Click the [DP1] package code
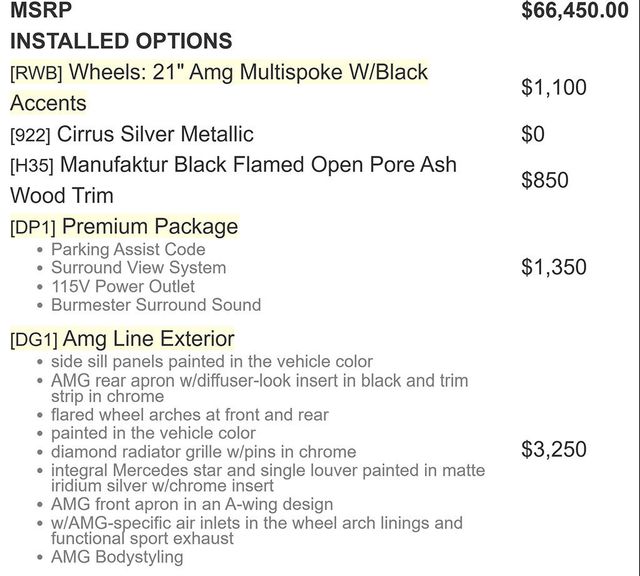 click(x=33, y=228)
